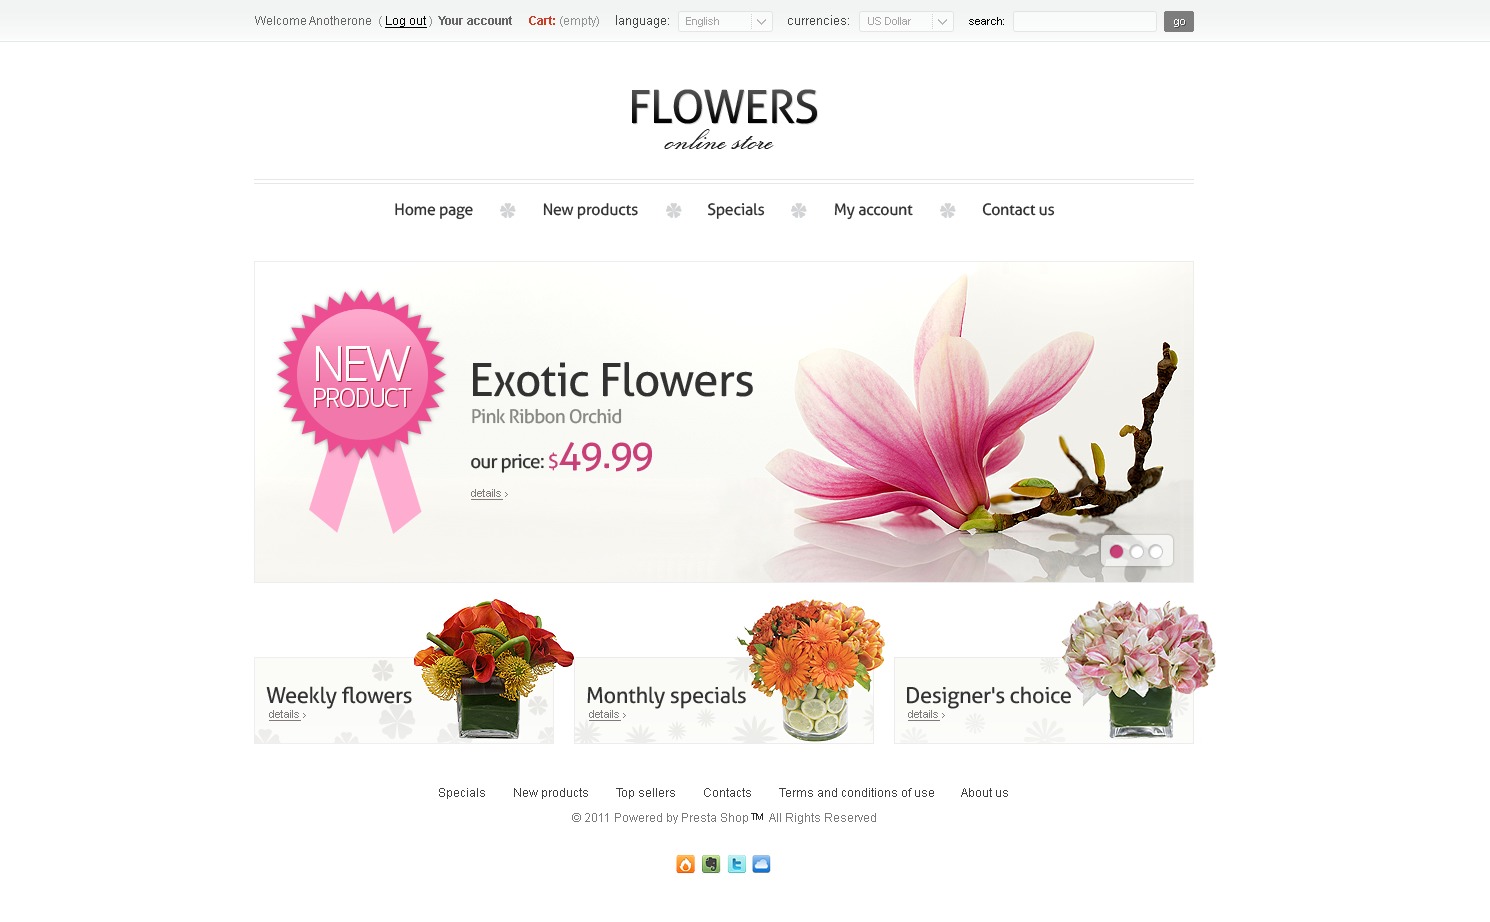Click the Log out link
Screen dimensions: 1490x922
406,21
